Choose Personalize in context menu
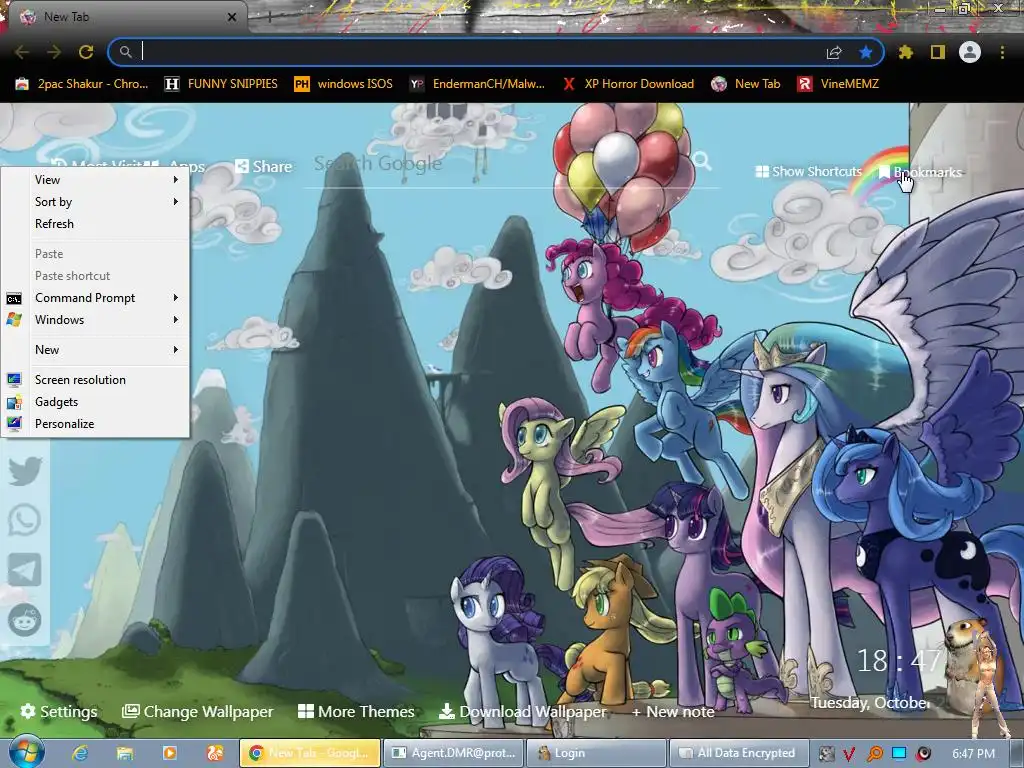This screenshot has width=1024, height=768. coord(95,424)
